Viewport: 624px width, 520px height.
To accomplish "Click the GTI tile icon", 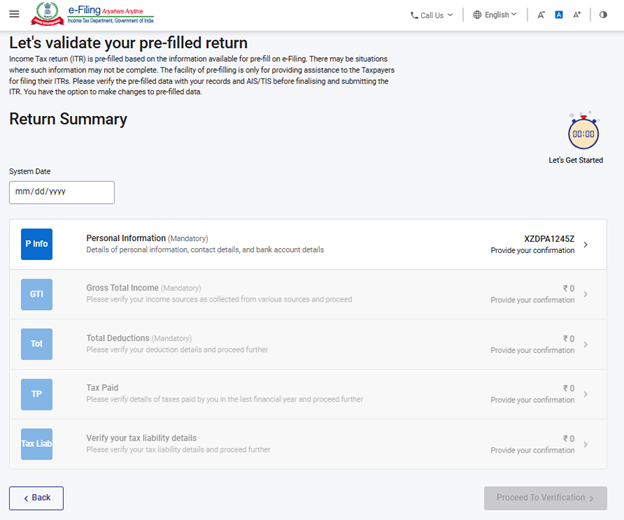I will (x=37, y=294).
